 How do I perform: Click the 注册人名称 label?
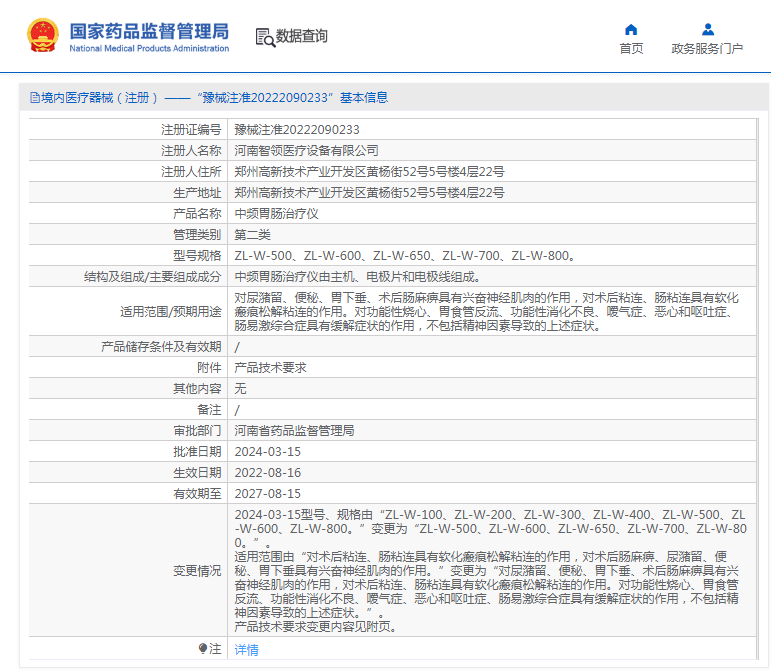coord(191,150)
